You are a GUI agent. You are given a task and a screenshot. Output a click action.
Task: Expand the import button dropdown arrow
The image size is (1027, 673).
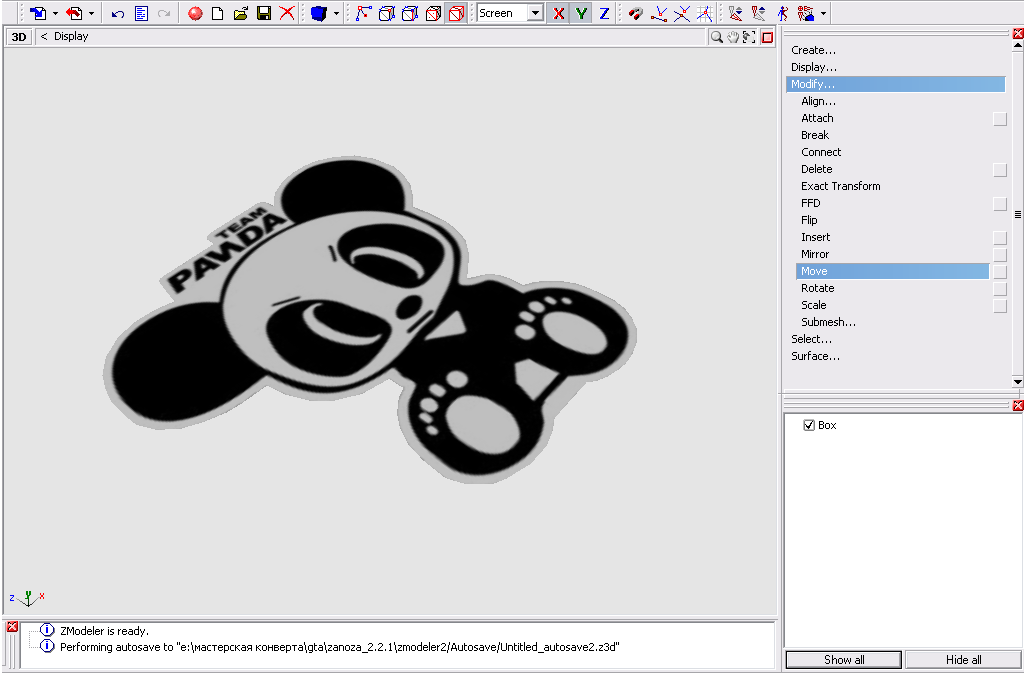[x=55, y=14]
